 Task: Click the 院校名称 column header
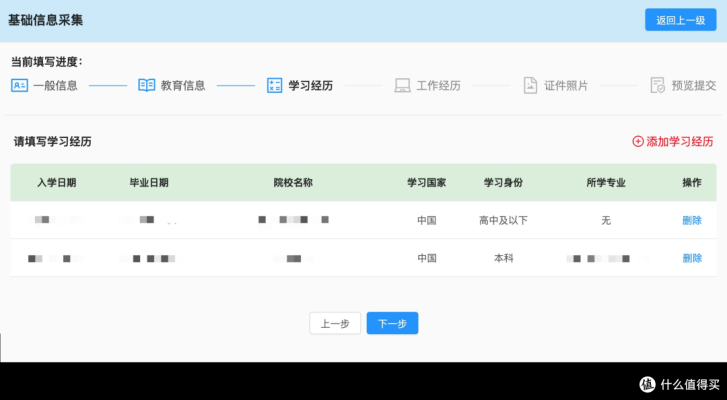click(293, 183)
